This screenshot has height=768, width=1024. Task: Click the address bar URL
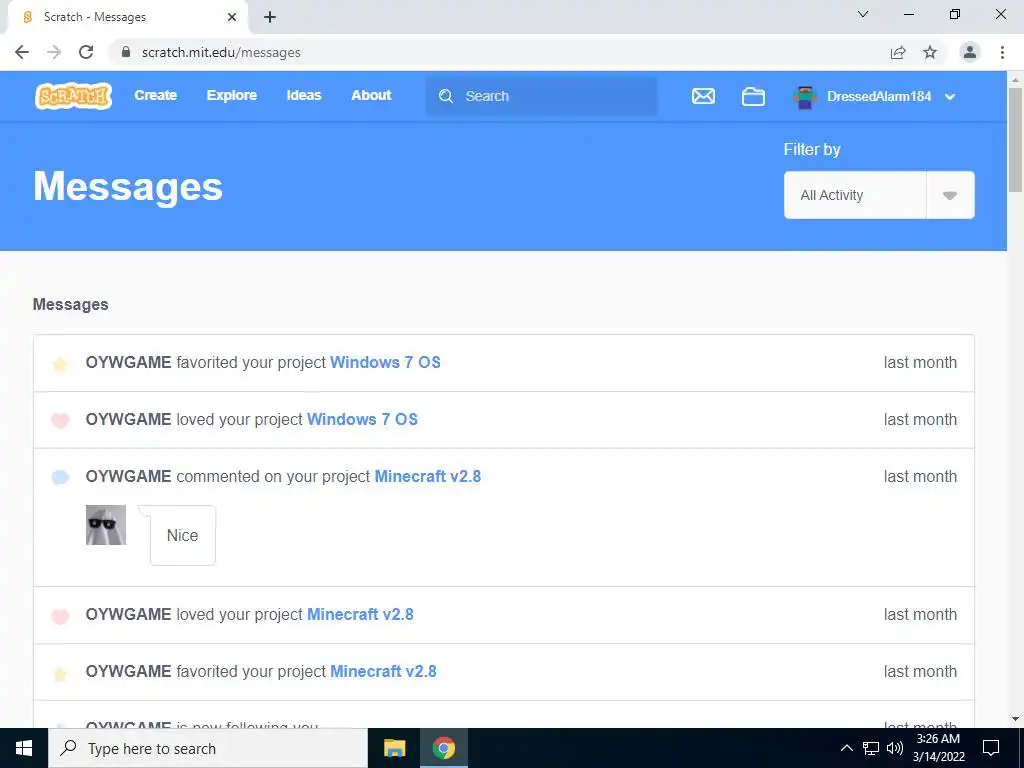(221, 52)
